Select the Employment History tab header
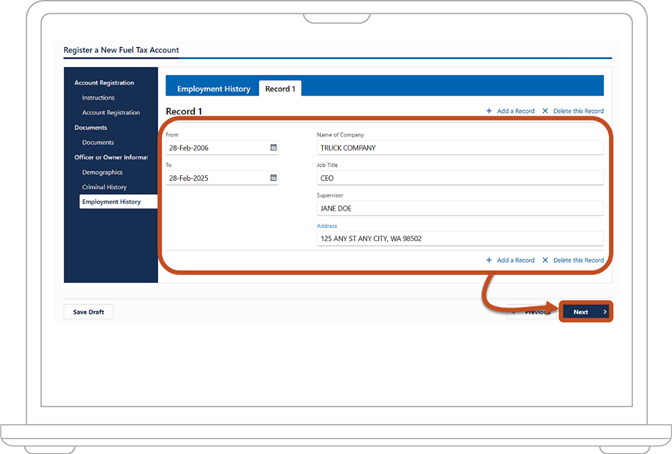 pyautogui.click(x=213, y=89)
